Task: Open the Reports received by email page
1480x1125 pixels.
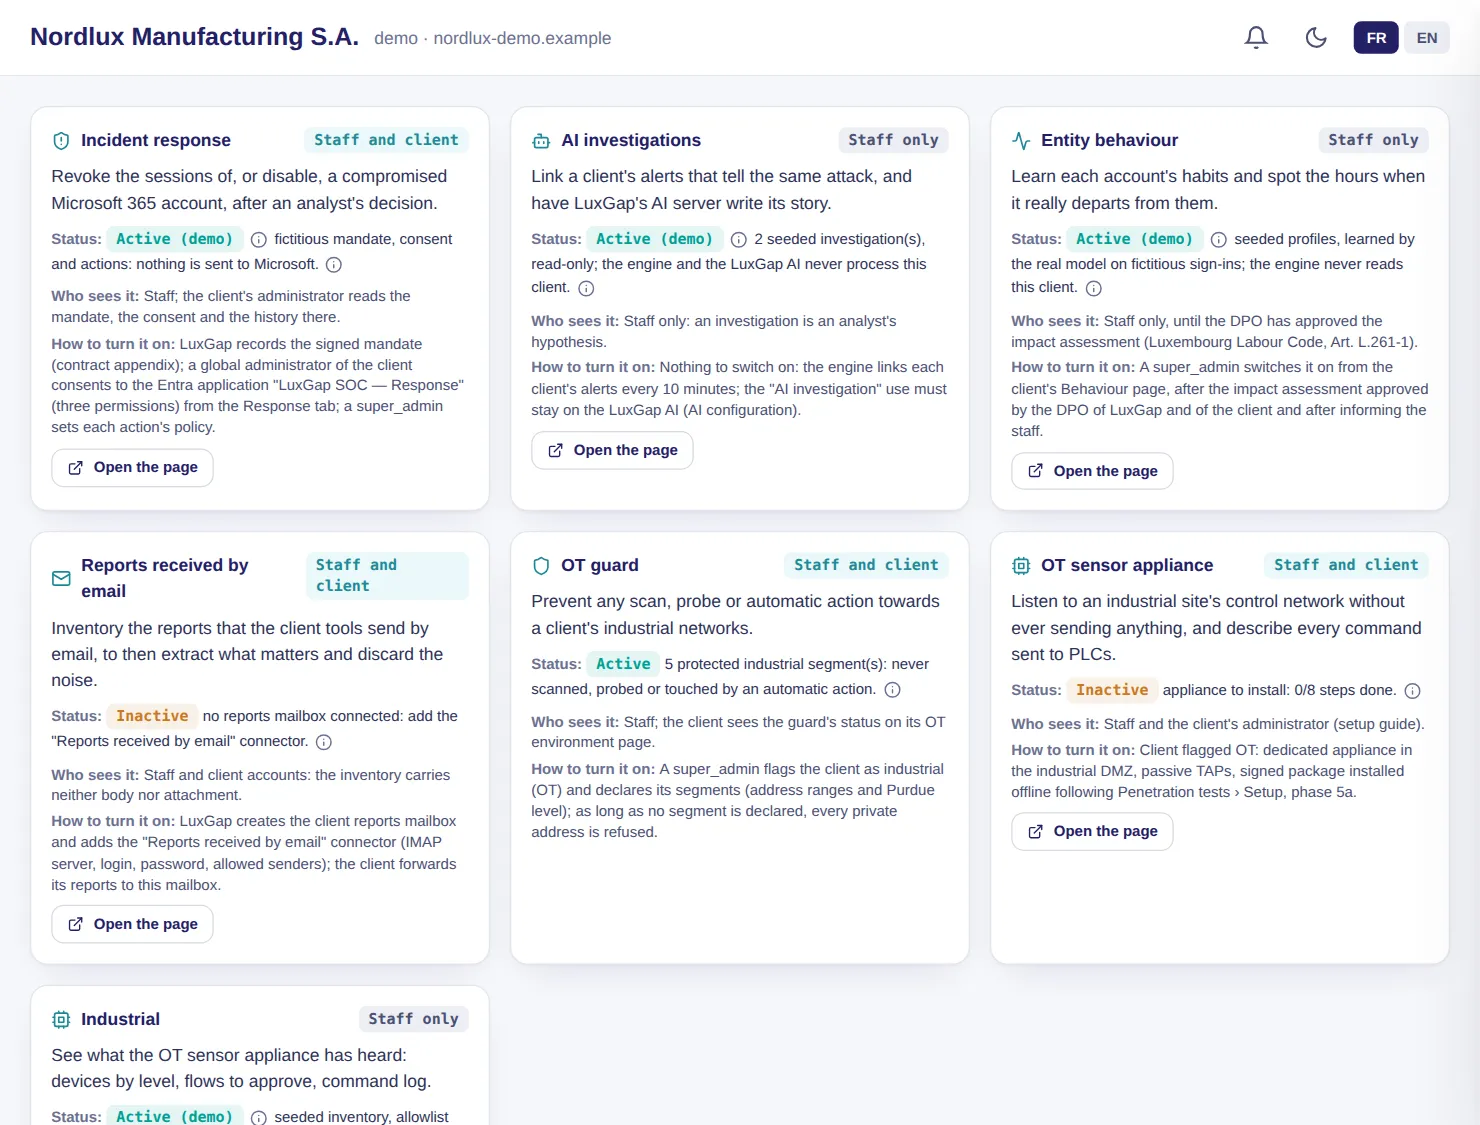Action: (x=132, y=925)
